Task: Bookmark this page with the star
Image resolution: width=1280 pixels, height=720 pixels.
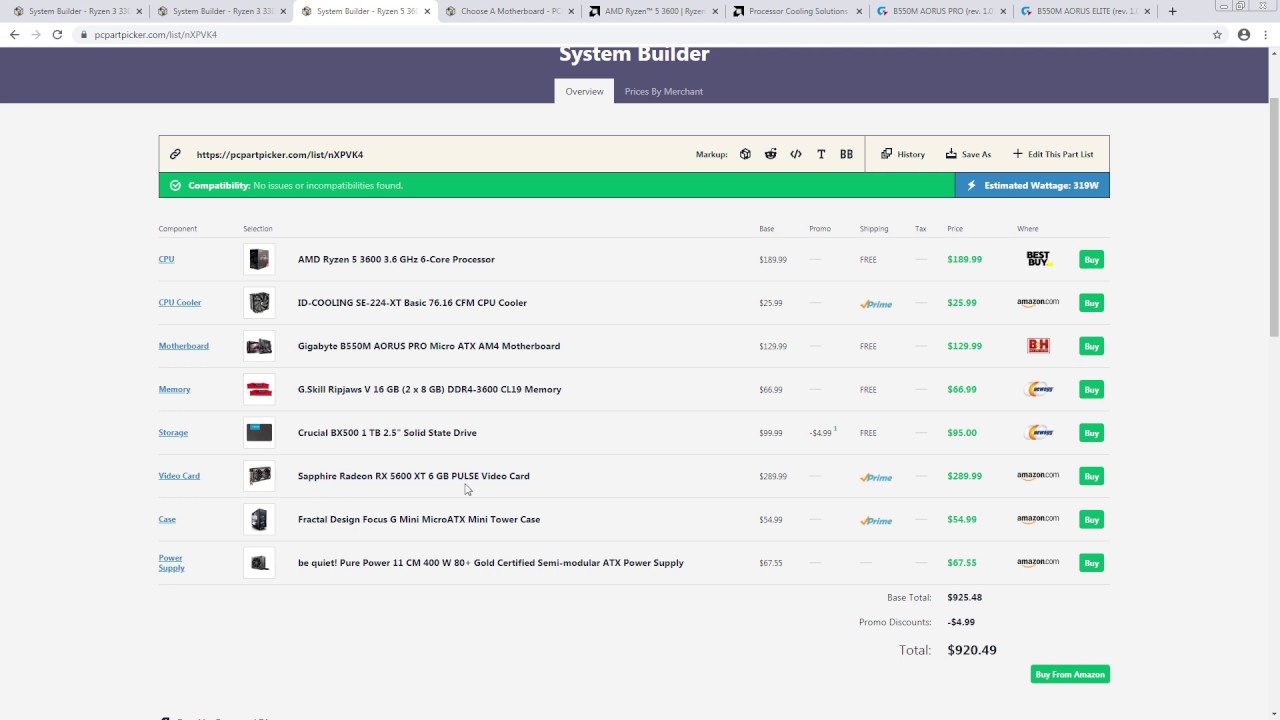Action: [1217, 34]
